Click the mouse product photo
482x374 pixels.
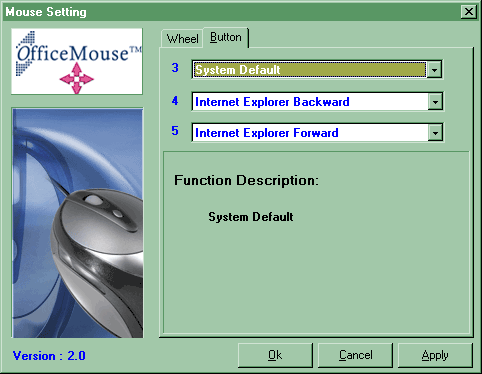[78, 223]
